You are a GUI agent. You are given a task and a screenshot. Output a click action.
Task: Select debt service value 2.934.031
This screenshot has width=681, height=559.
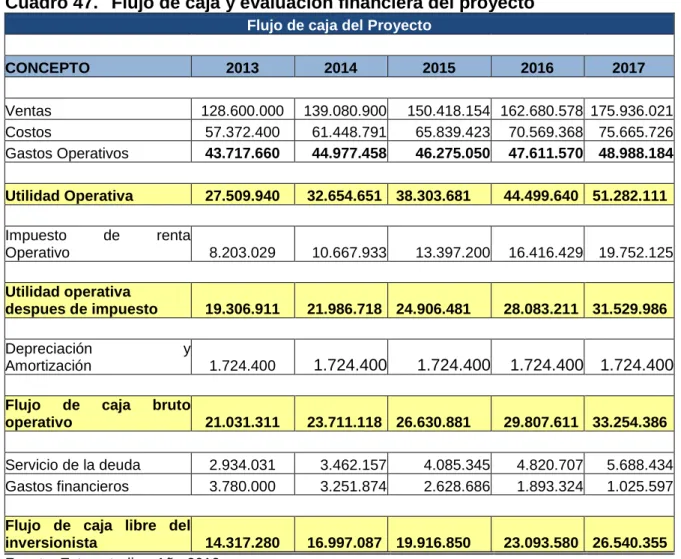point(242,465)
